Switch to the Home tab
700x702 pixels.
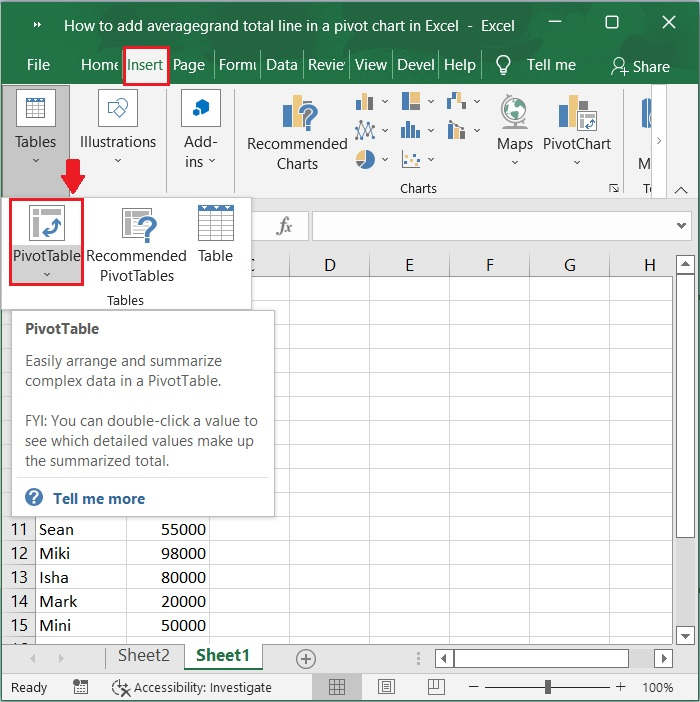point(99,65)
